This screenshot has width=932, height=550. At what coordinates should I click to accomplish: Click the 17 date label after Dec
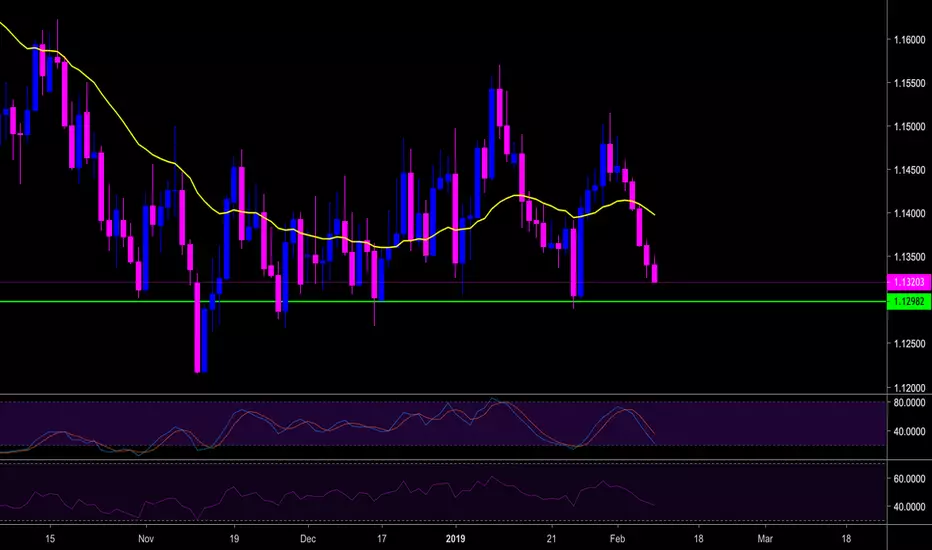click(x=382, y=539)
